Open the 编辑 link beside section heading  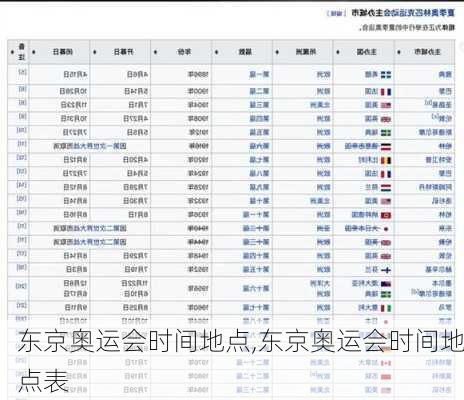[x=336, y=13]
